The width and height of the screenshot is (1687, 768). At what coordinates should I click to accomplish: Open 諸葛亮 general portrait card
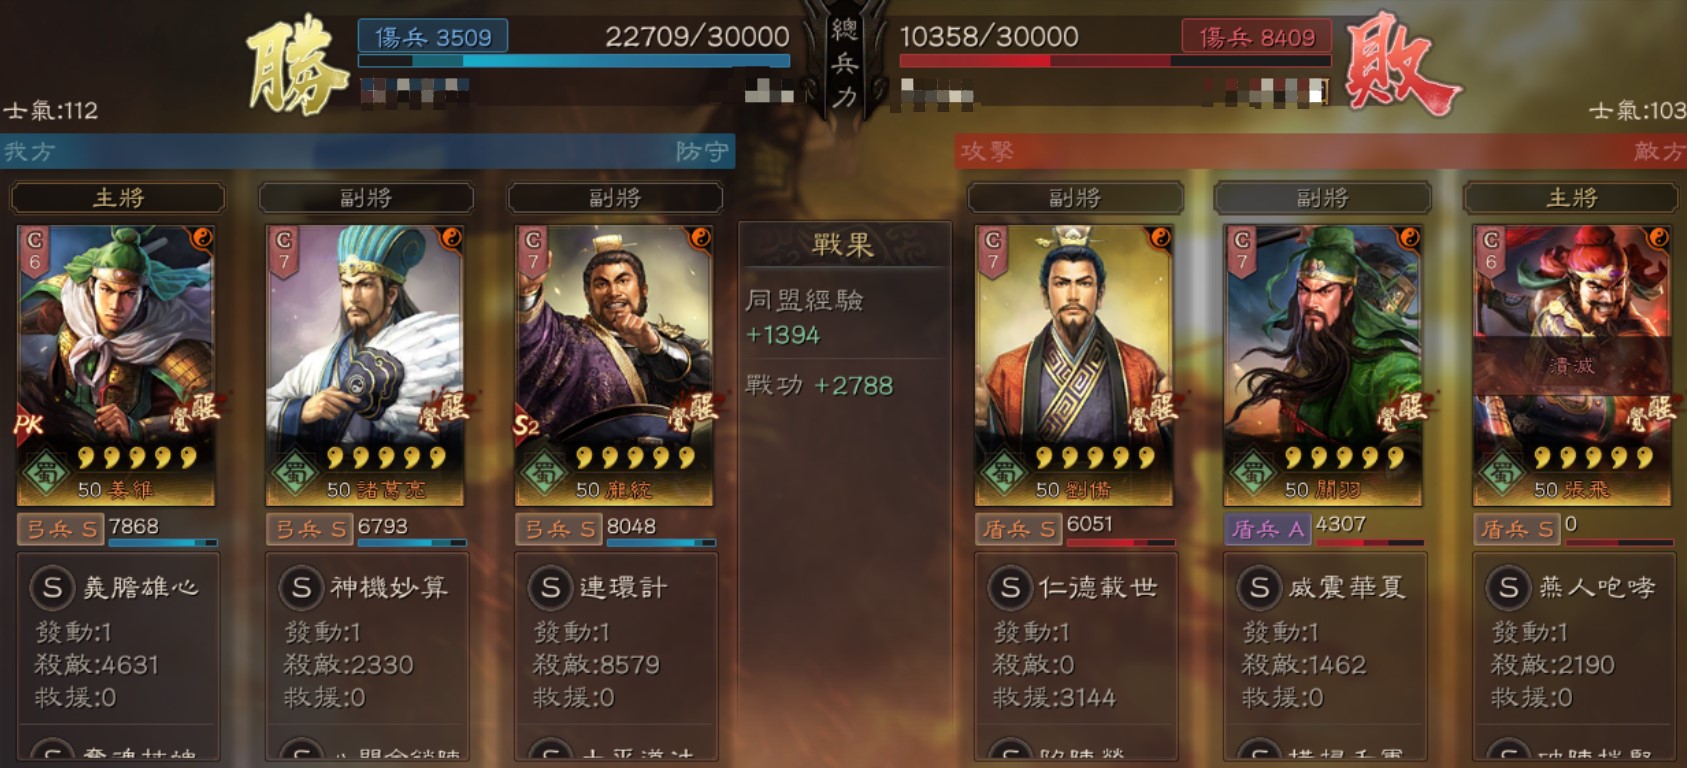[365, 365]
